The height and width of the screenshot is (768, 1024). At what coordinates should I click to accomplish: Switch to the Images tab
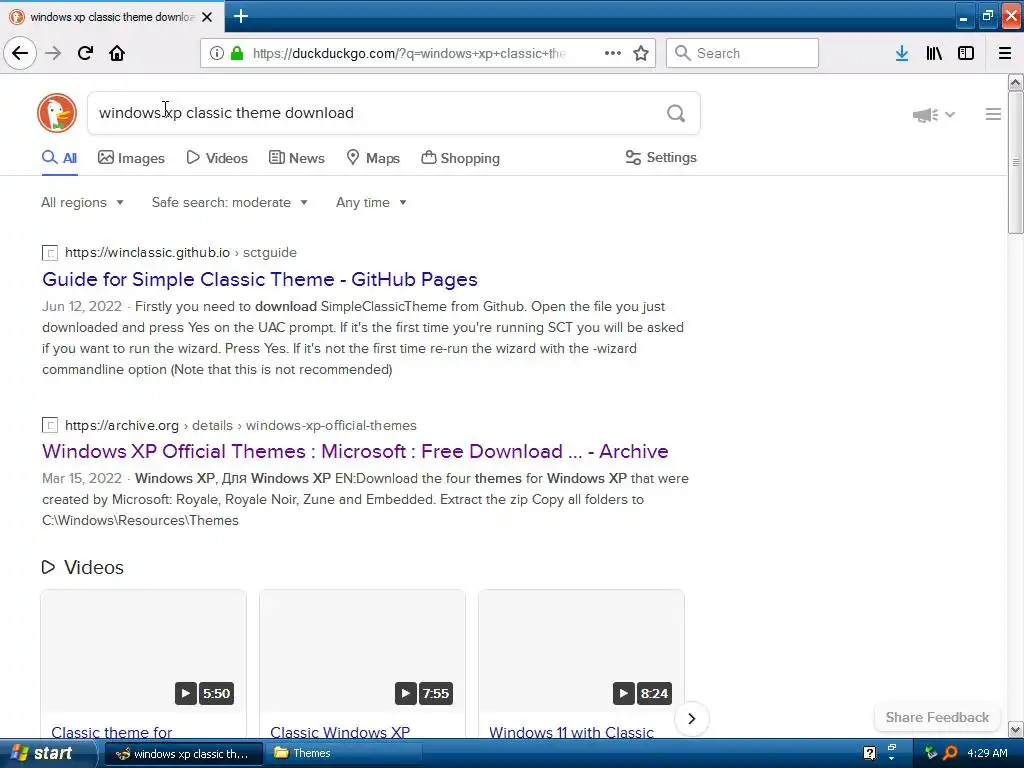coord(131,158)
